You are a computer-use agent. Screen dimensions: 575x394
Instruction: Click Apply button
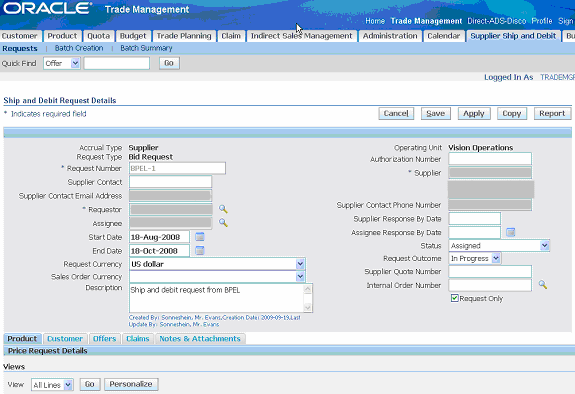[473, 113]
